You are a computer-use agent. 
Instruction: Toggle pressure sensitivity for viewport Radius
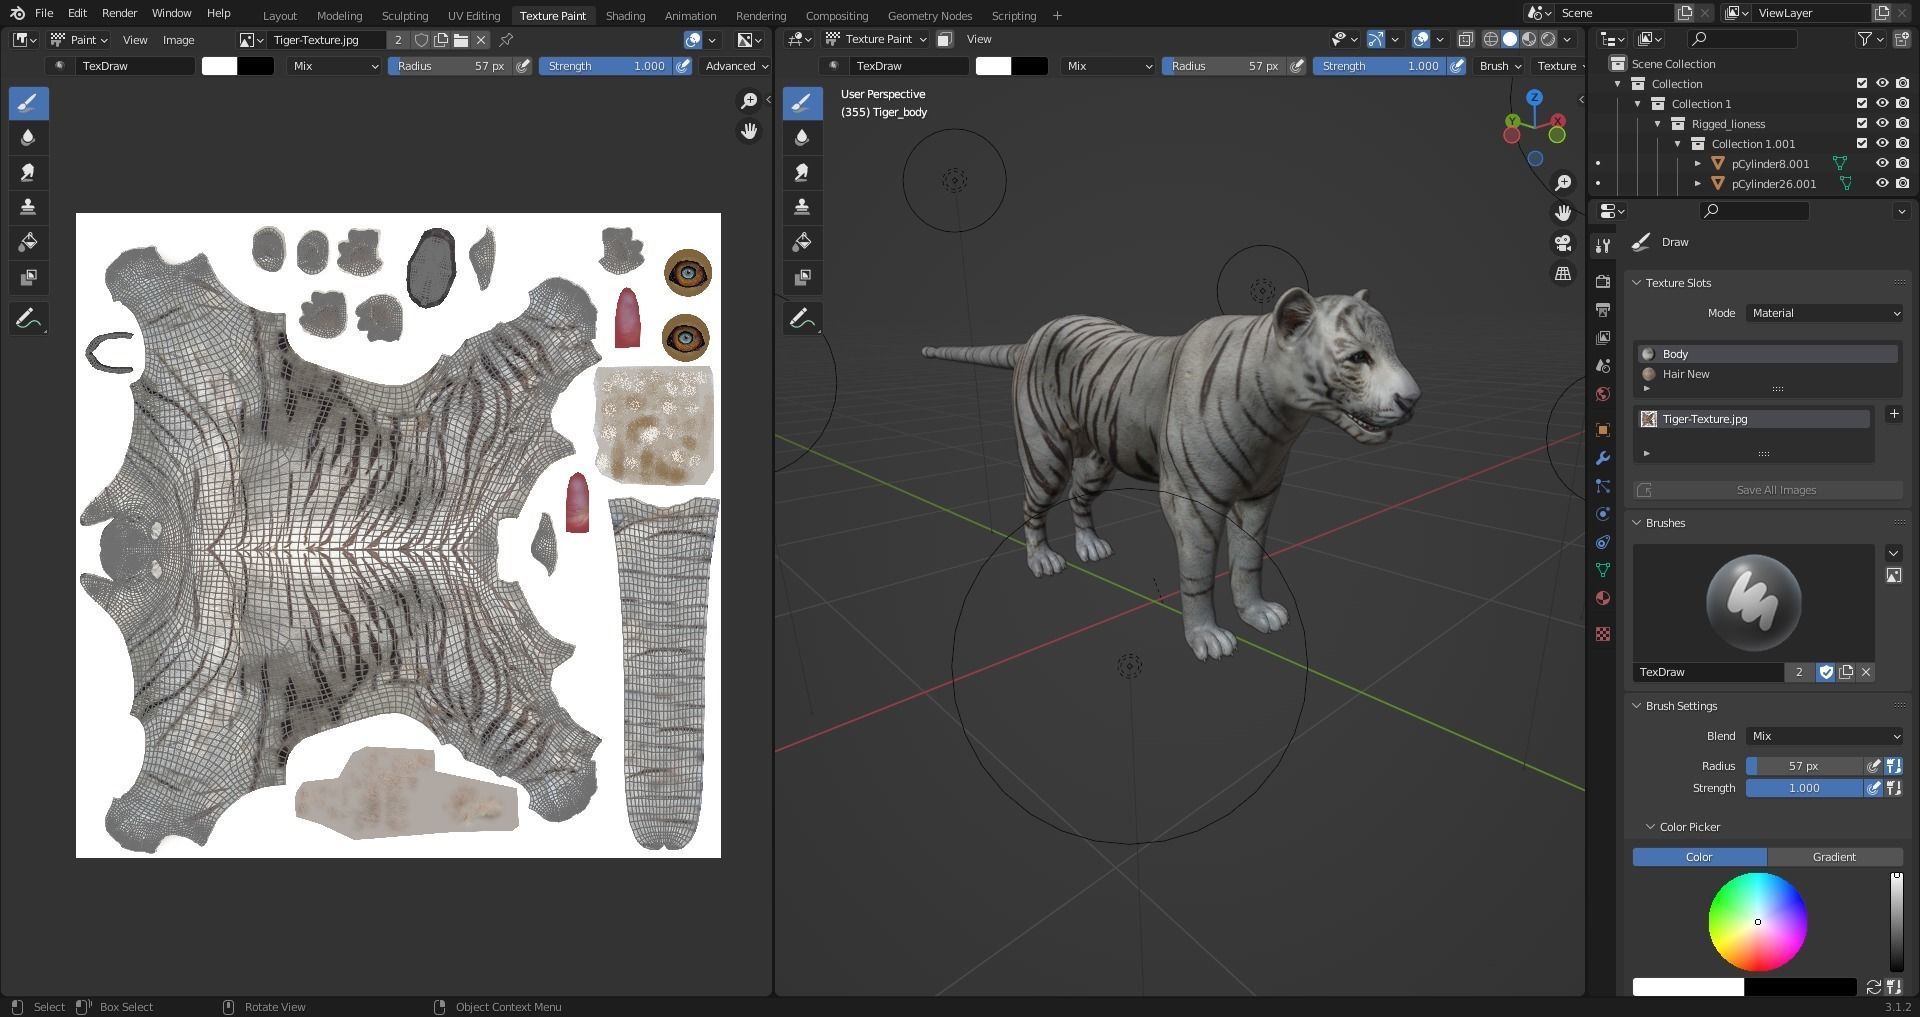click(1297, 66)
